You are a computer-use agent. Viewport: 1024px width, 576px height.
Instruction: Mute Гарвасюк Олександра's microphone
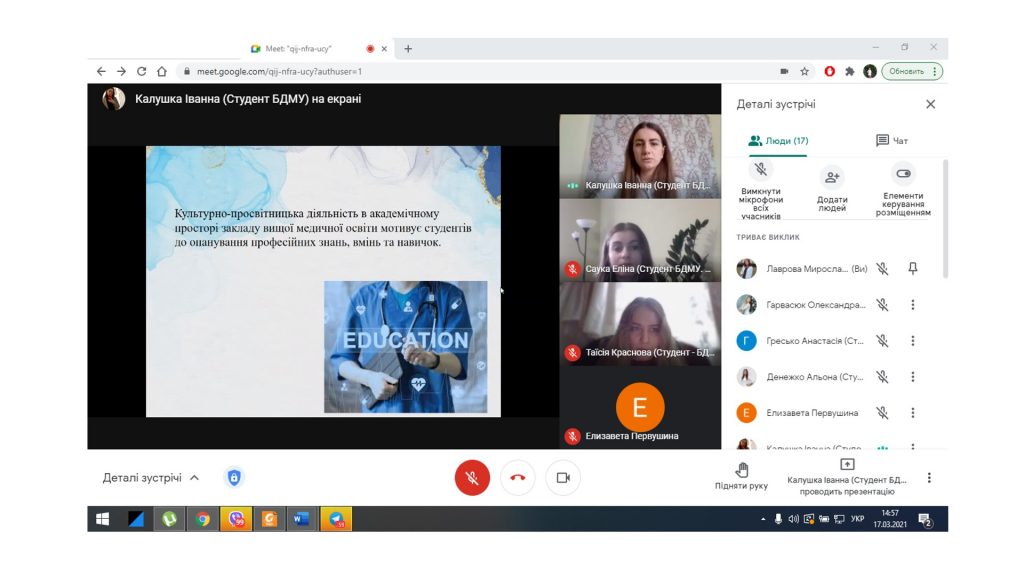[882, 304]
